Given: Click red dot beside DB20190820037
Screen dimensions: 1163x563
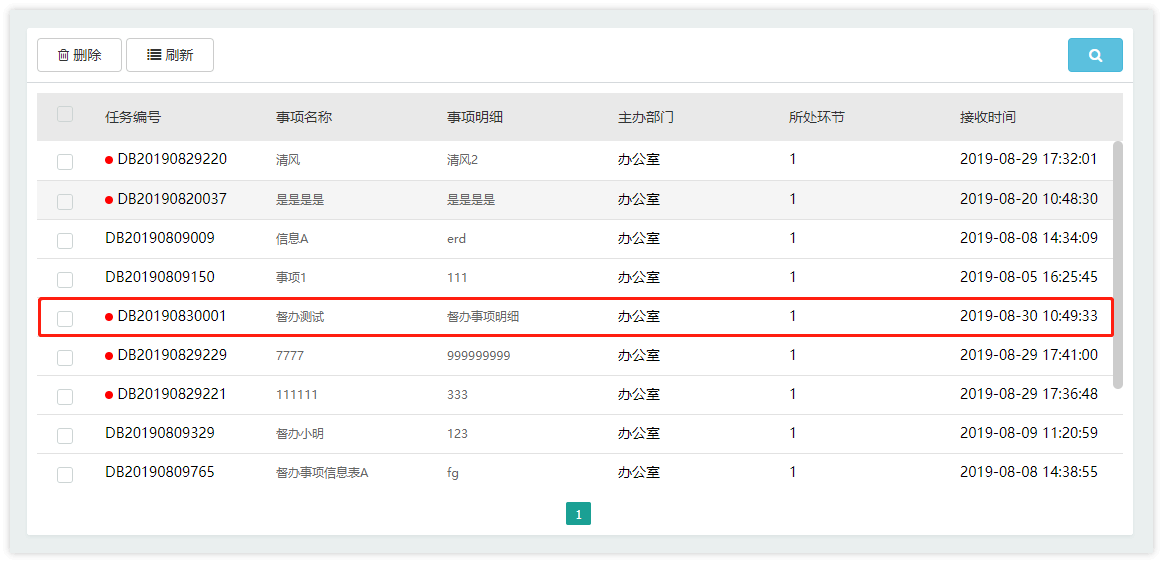Looking at the screenshot, I should pos(109,200).
